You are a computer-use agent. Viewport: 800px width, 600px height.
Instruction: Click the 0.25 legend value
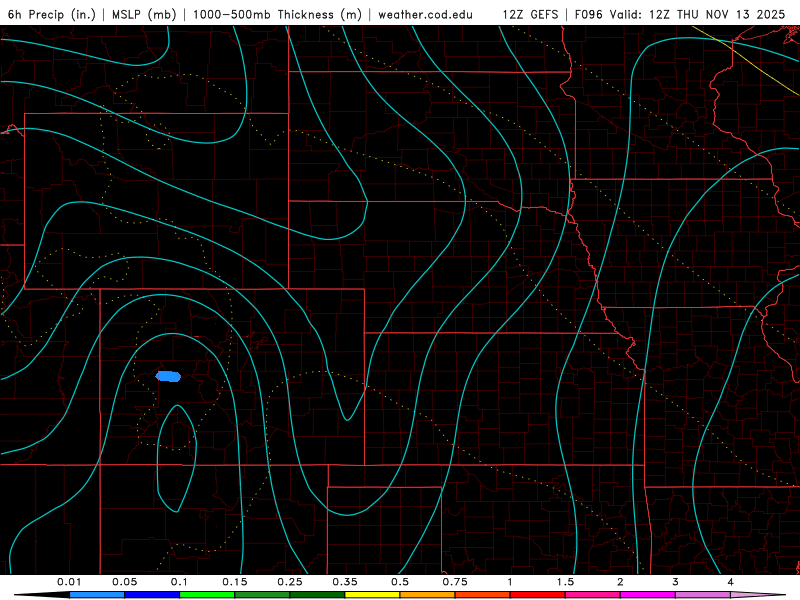pyautogui.click(x=290, y=582)
